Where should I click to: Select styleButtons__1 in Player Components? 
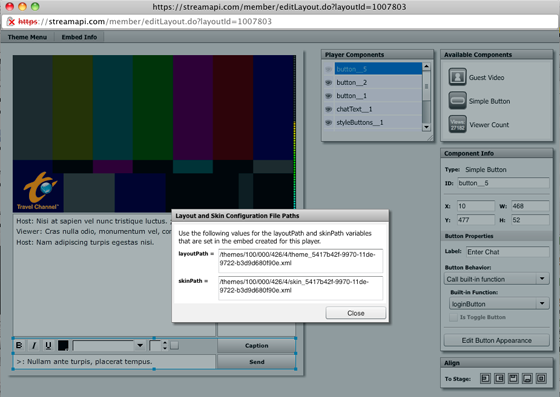point(378,122)
